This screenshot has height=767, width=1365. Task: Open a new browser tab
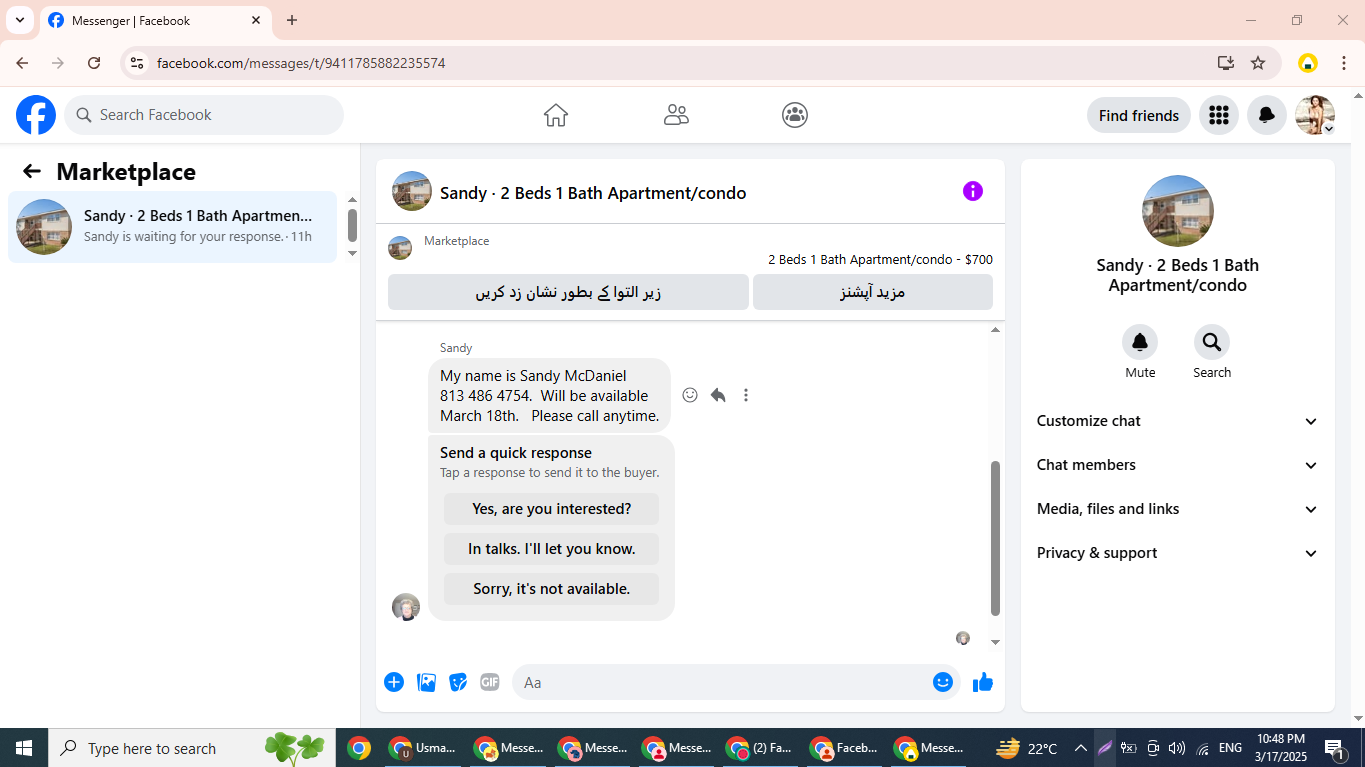(292, 20)
